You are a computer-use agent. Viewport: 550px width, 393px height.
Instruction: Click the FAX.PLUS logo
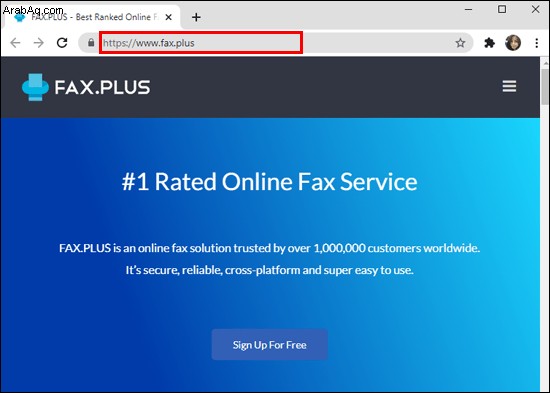[x=86, y=87]
